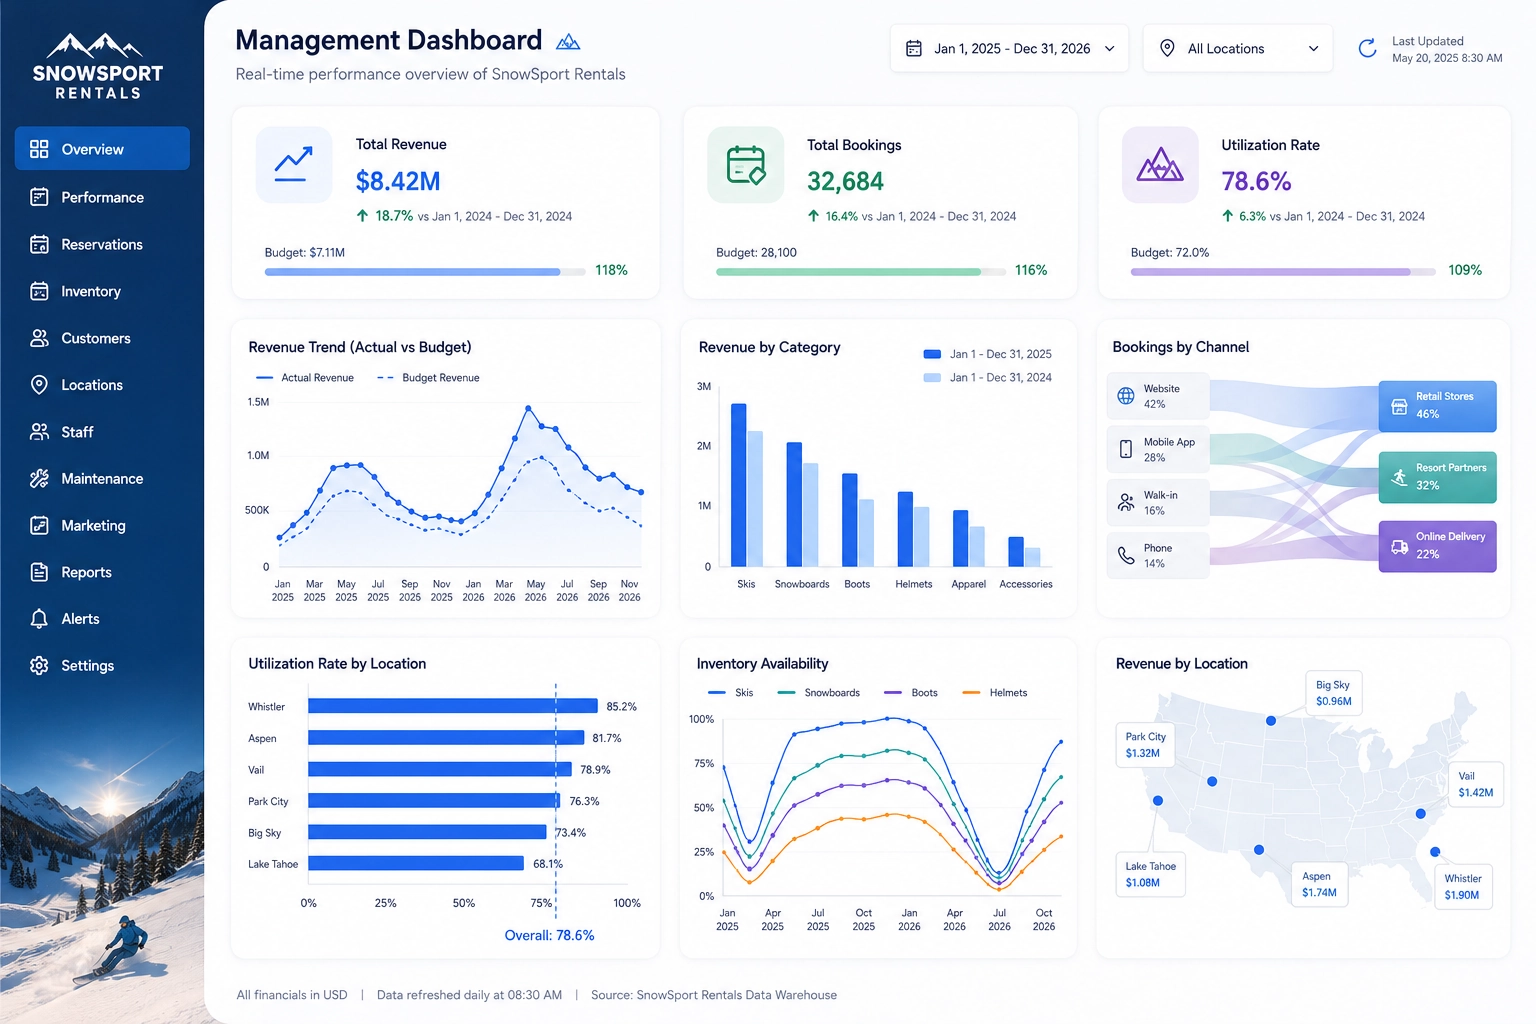Click the Walk-in channel icon
The width and height of the screenshot is (1536, 1024).
(1126, 502)
